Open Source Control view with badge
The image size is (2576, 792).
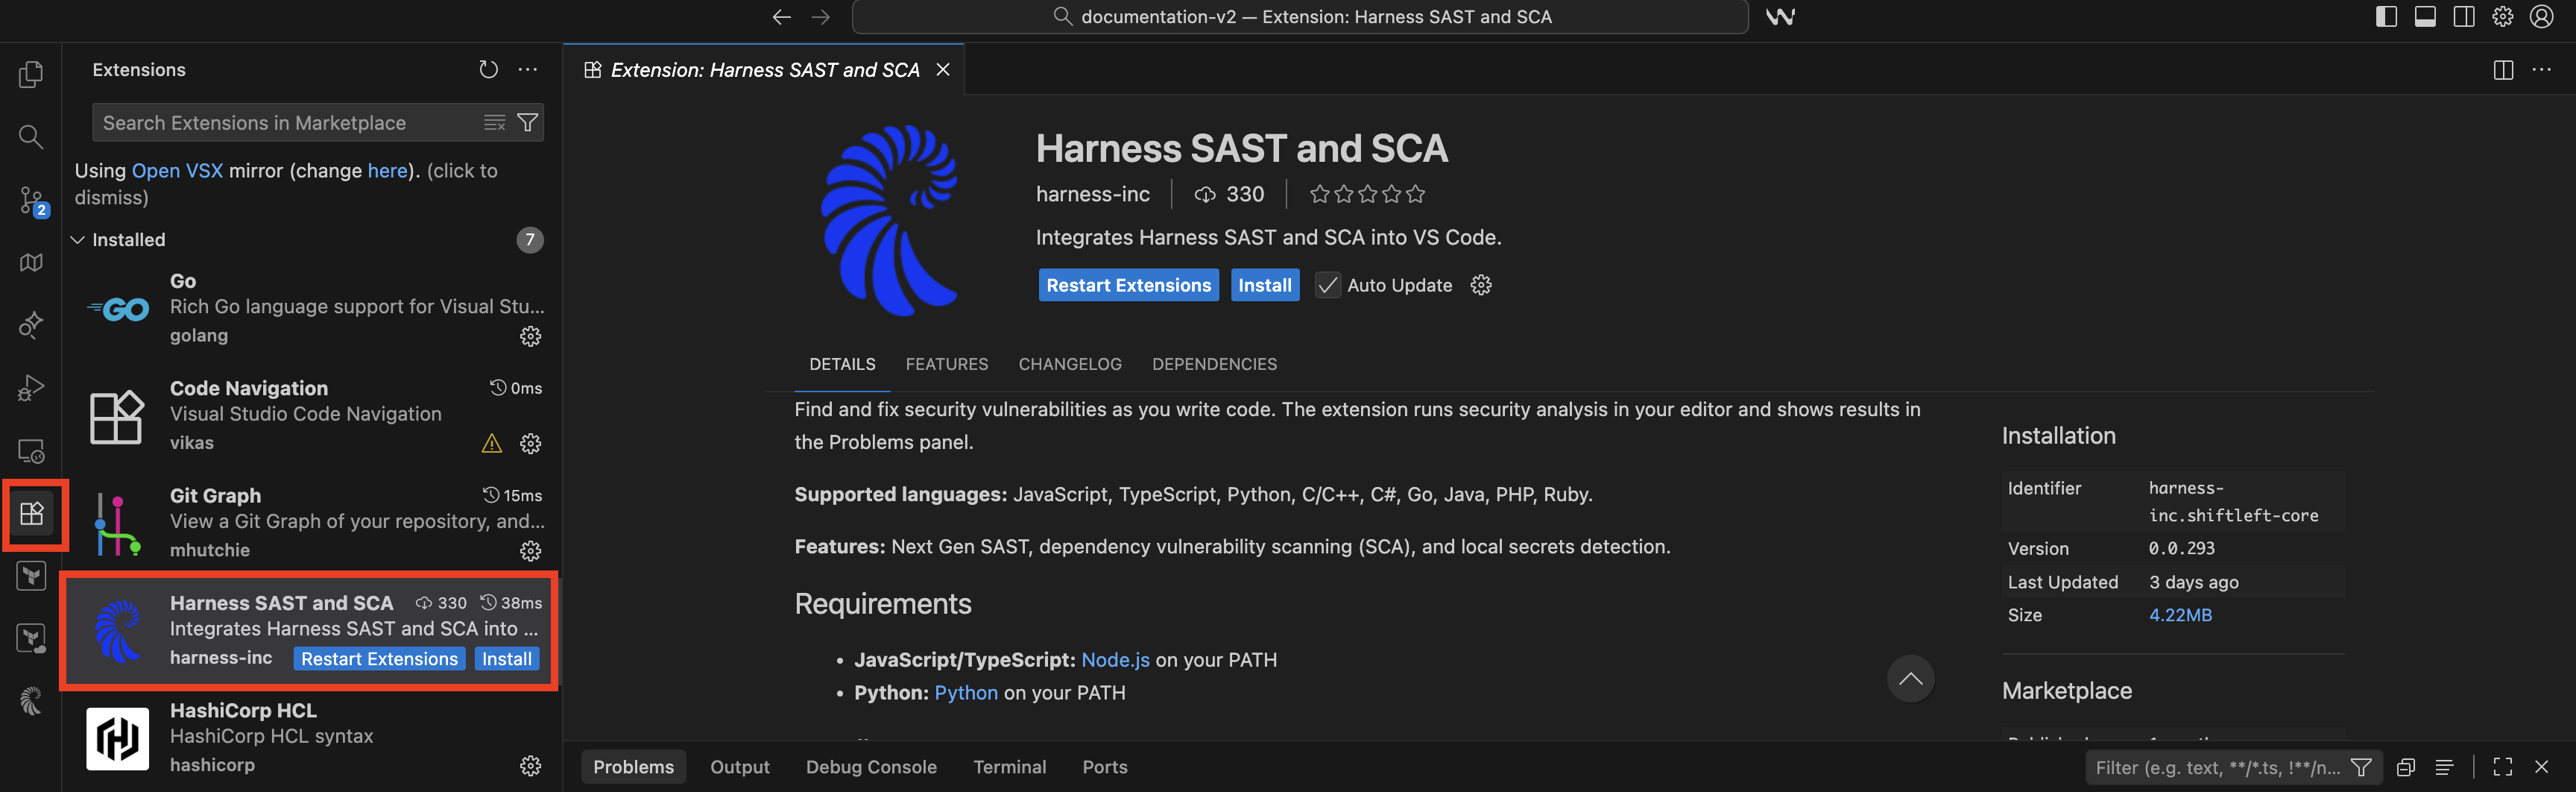click(31, 200)
